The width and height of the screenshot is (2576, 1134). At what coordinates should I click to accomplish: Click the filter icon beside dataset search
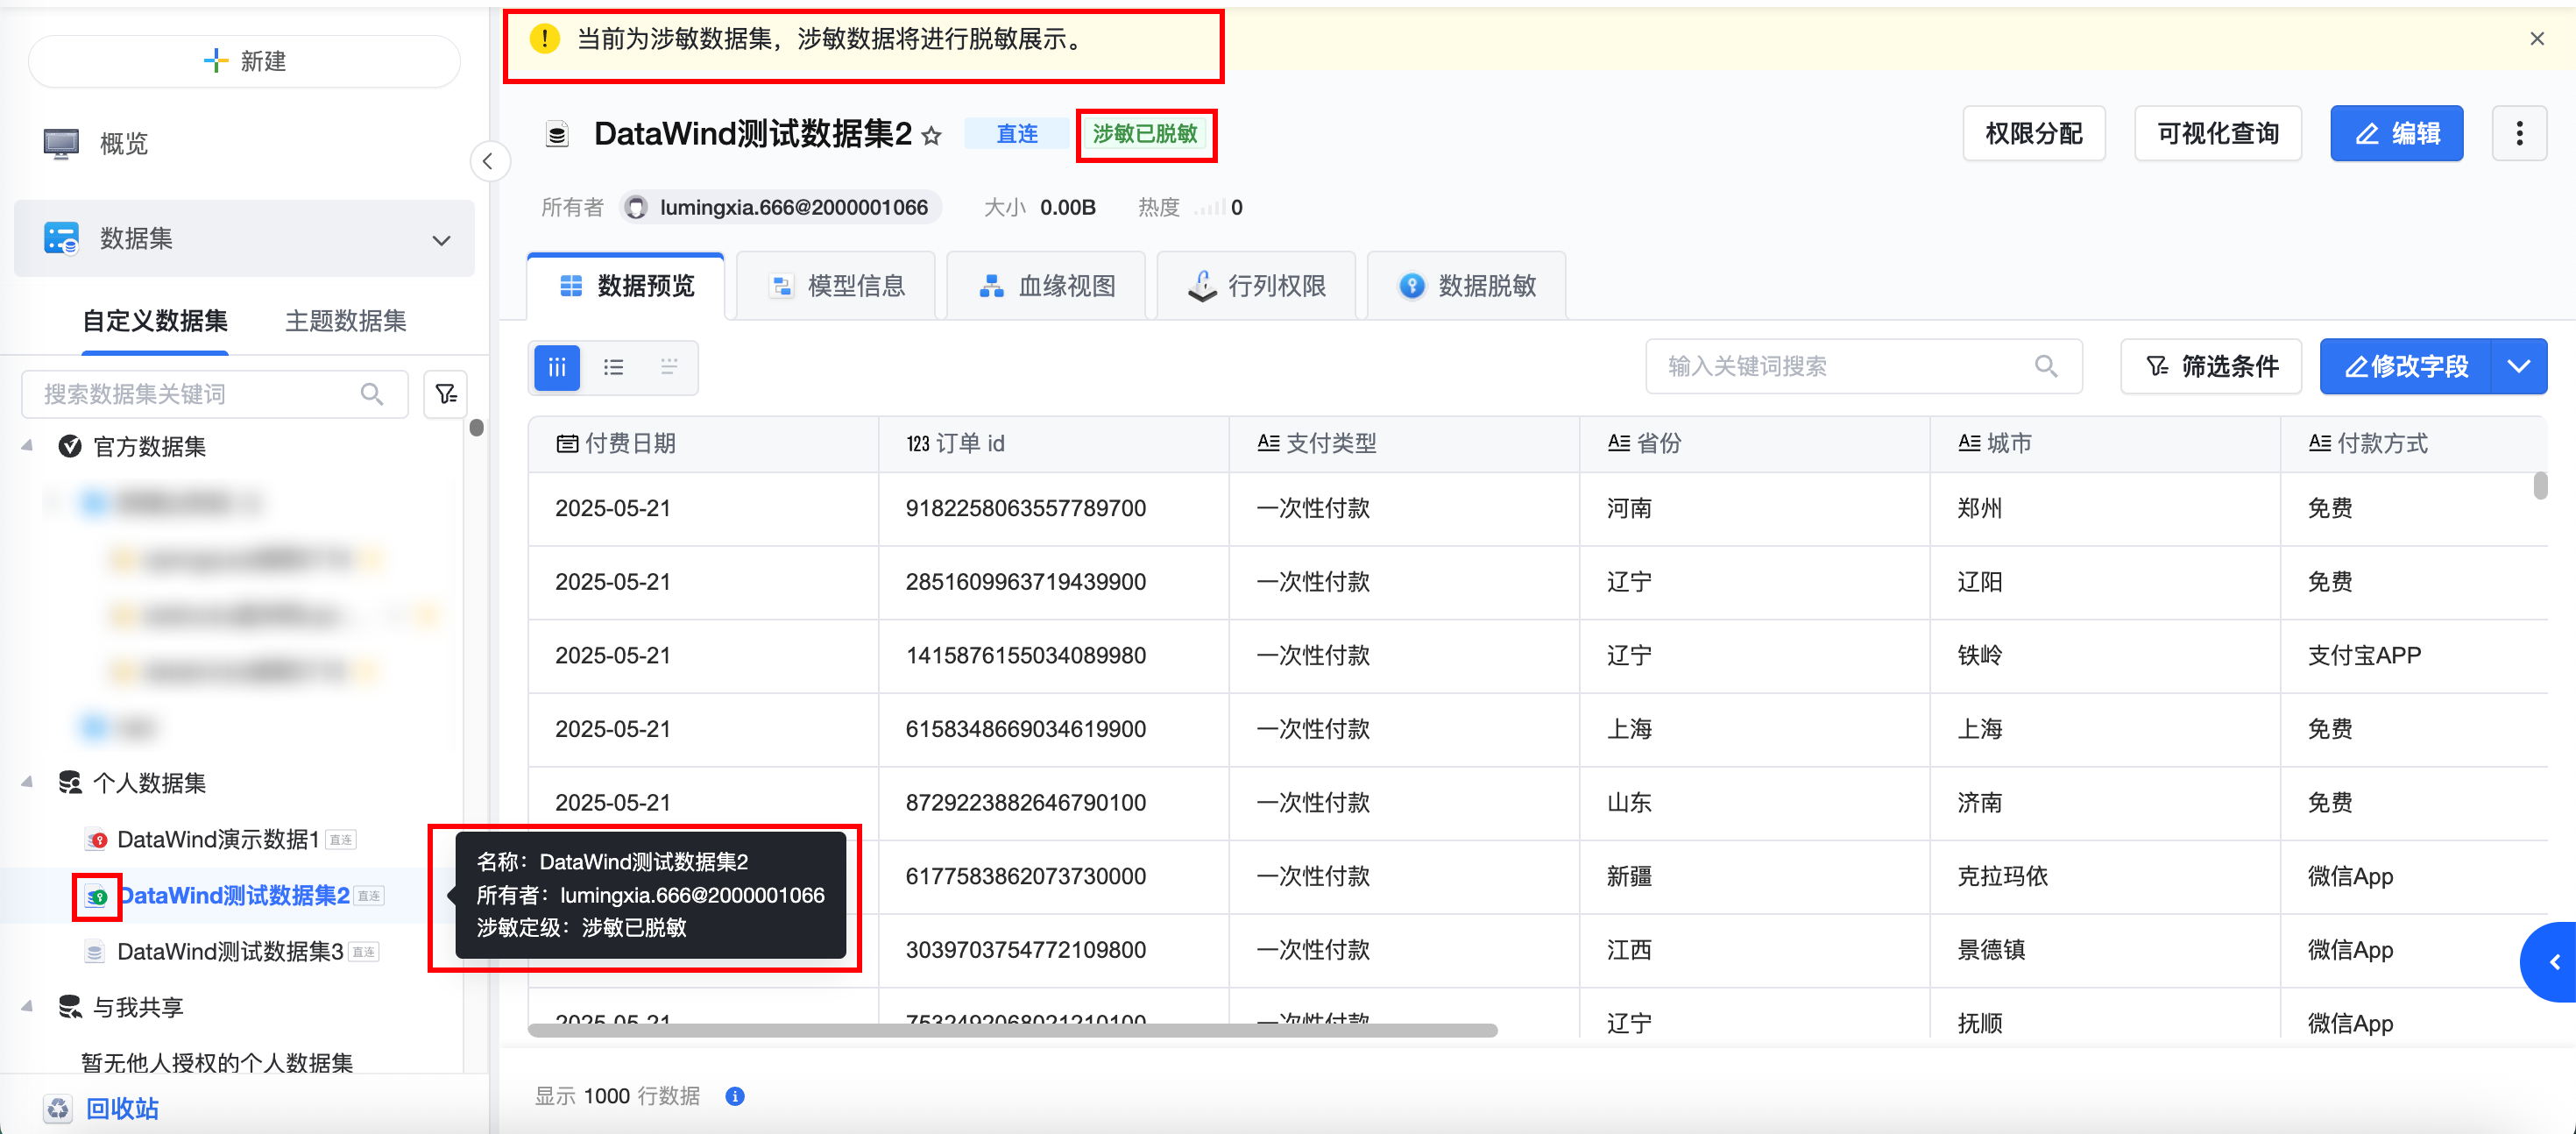[x=446, y=394]
